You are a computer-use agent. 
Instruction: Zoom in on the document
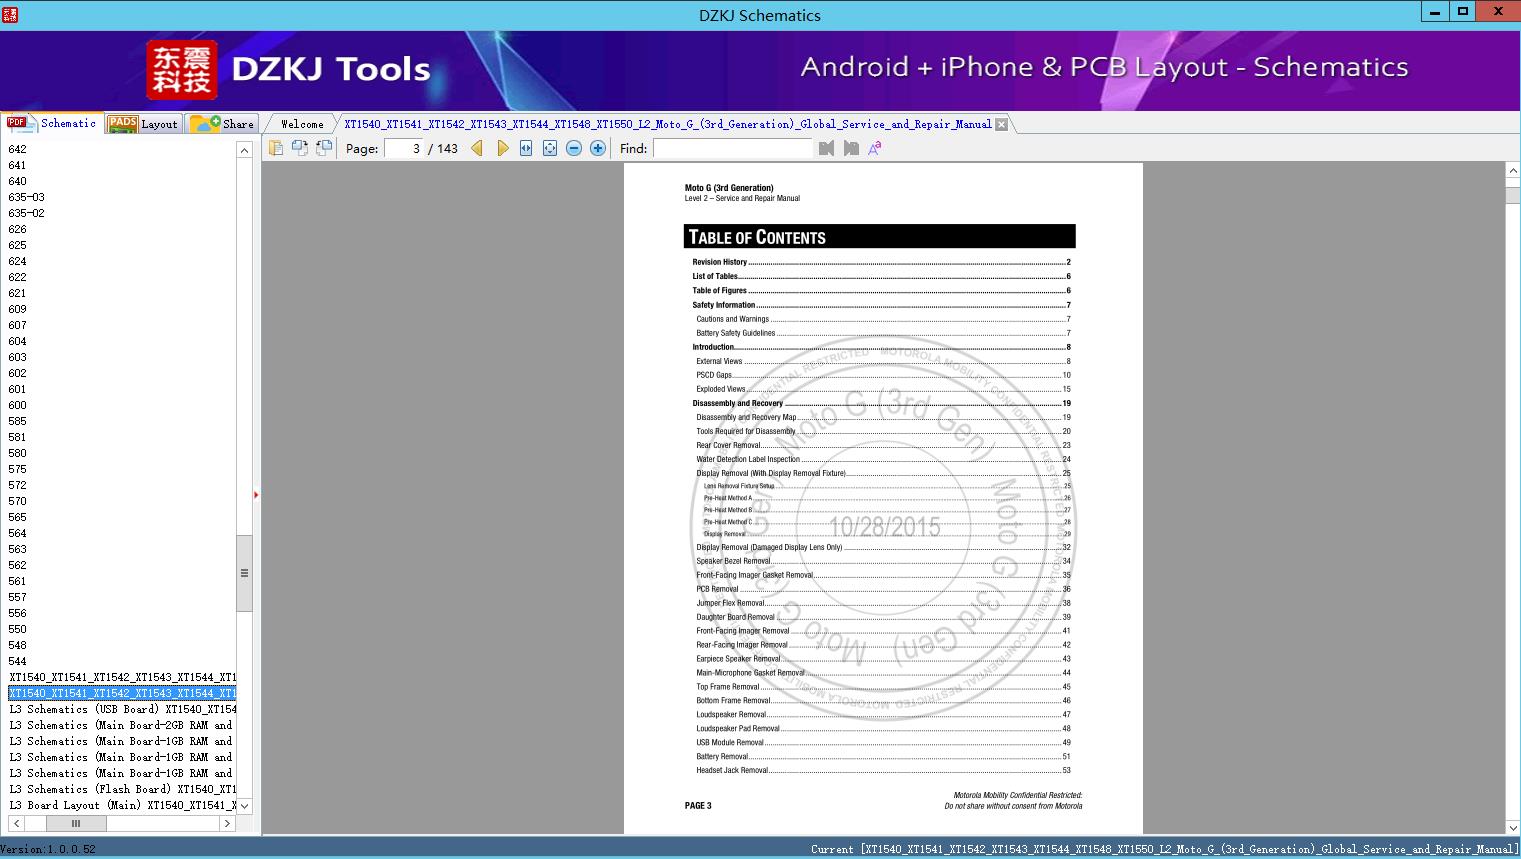pyautogui.click(x=598, y=148)
